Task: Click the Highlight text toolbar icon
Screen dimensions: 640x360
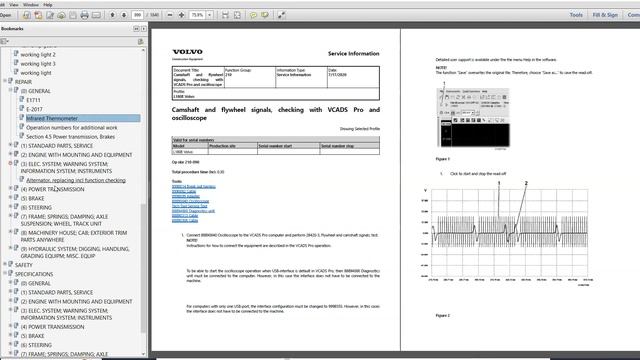Action: 265,15
